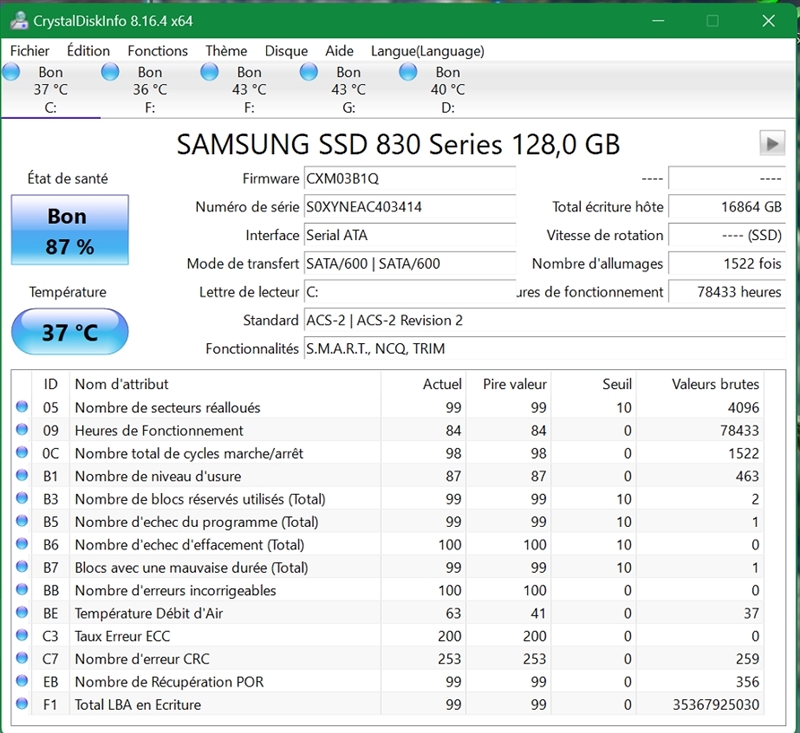This screenshot has height=733, width=800.
Task: Select the Heures de Fonctionnement attribute row
Action: click(x=159, y=431)
